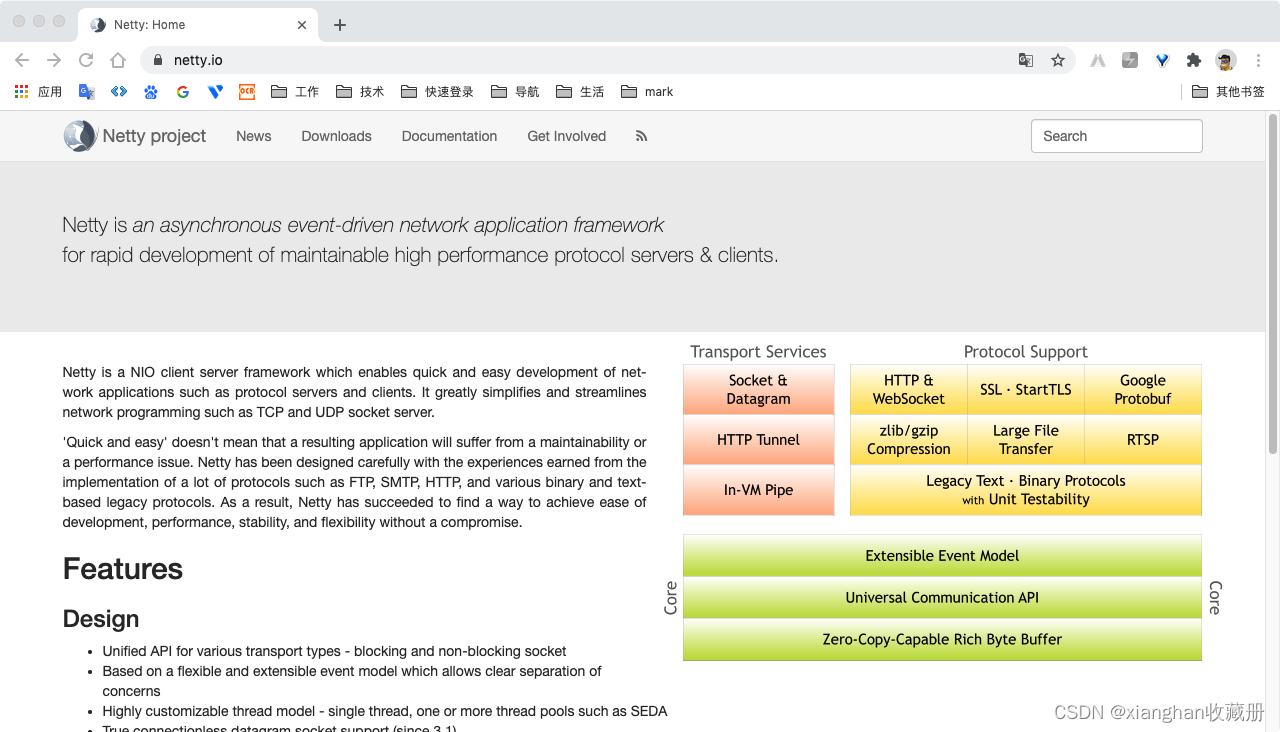The height and width of the screenshot is (732, 1280).
Task: Click the grey A-shaped extension icon
Action: coord(1098,60)
